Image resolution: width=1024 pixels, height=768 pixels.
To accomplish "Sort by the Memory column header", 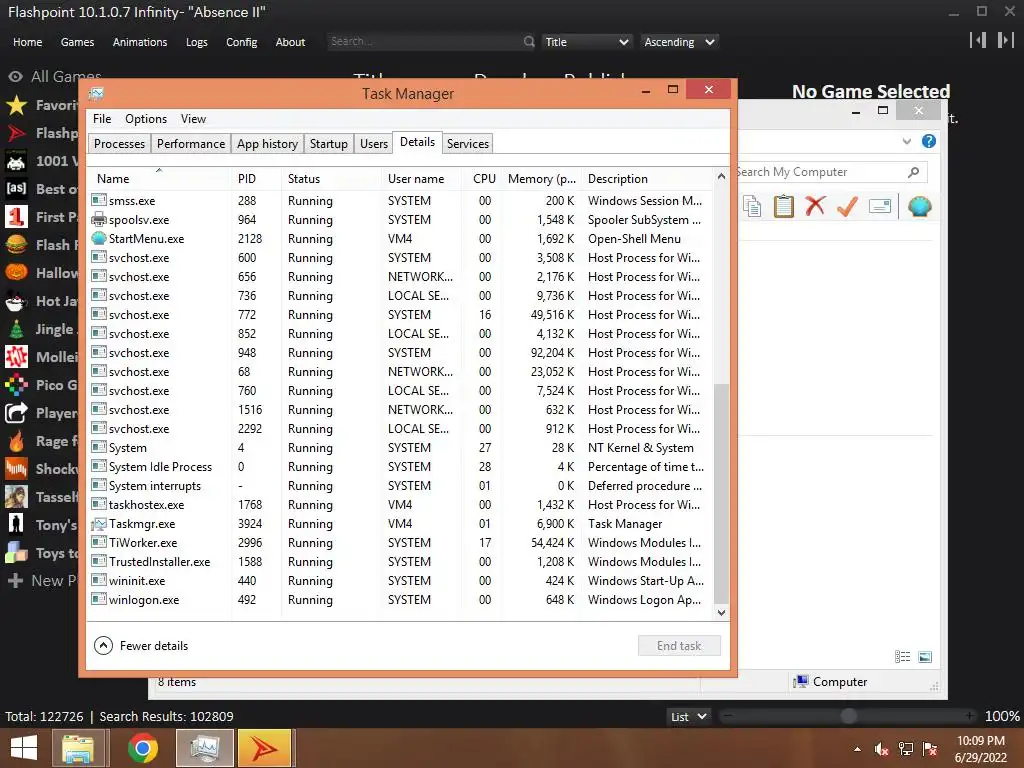I will (x=541, y=179).
